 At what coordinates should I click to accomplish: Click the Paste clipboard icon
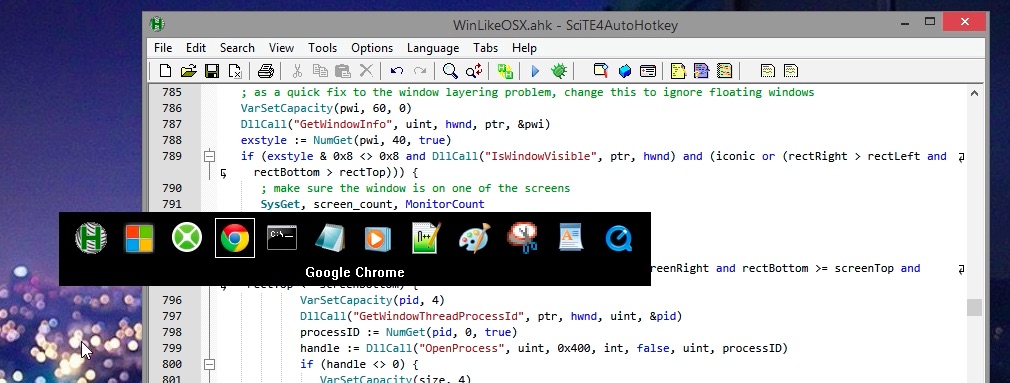(x=343, y=71)
